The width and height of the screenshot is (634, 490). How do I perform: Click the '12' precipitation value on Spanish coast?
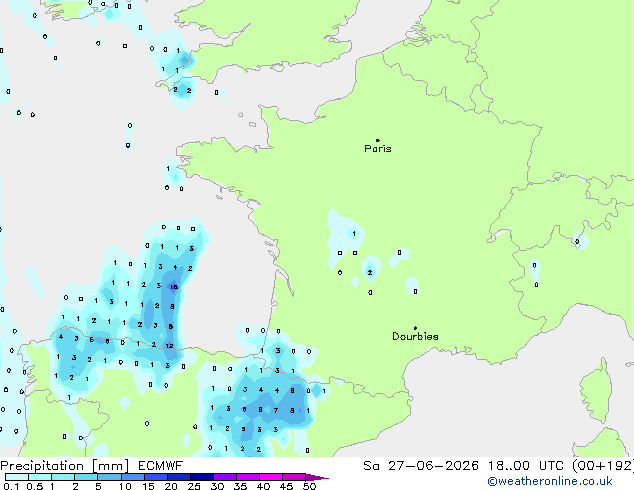[x=169, y=346]
